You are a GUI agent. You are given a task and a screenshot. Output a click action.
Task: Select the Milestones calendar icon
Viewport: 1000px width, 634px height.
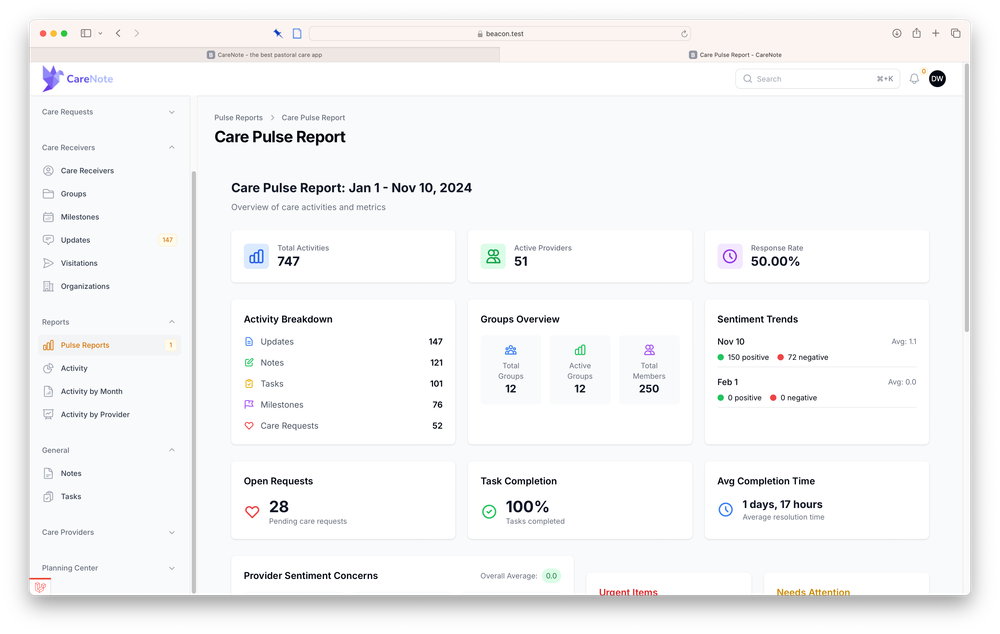[x=47, y=216]
